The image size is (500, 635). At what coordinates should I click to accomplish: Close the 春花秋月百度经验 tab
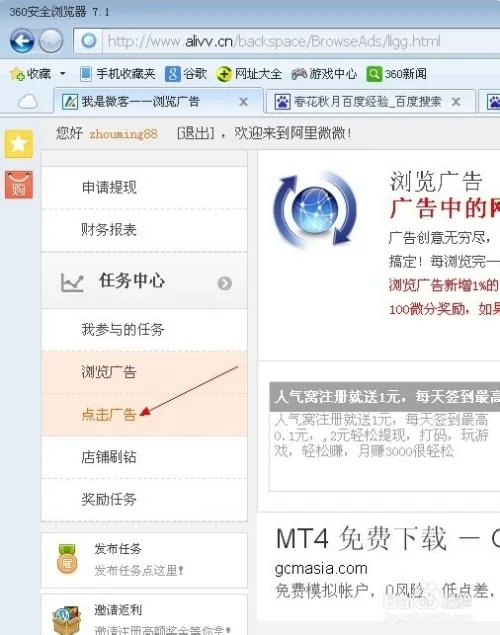456,102
